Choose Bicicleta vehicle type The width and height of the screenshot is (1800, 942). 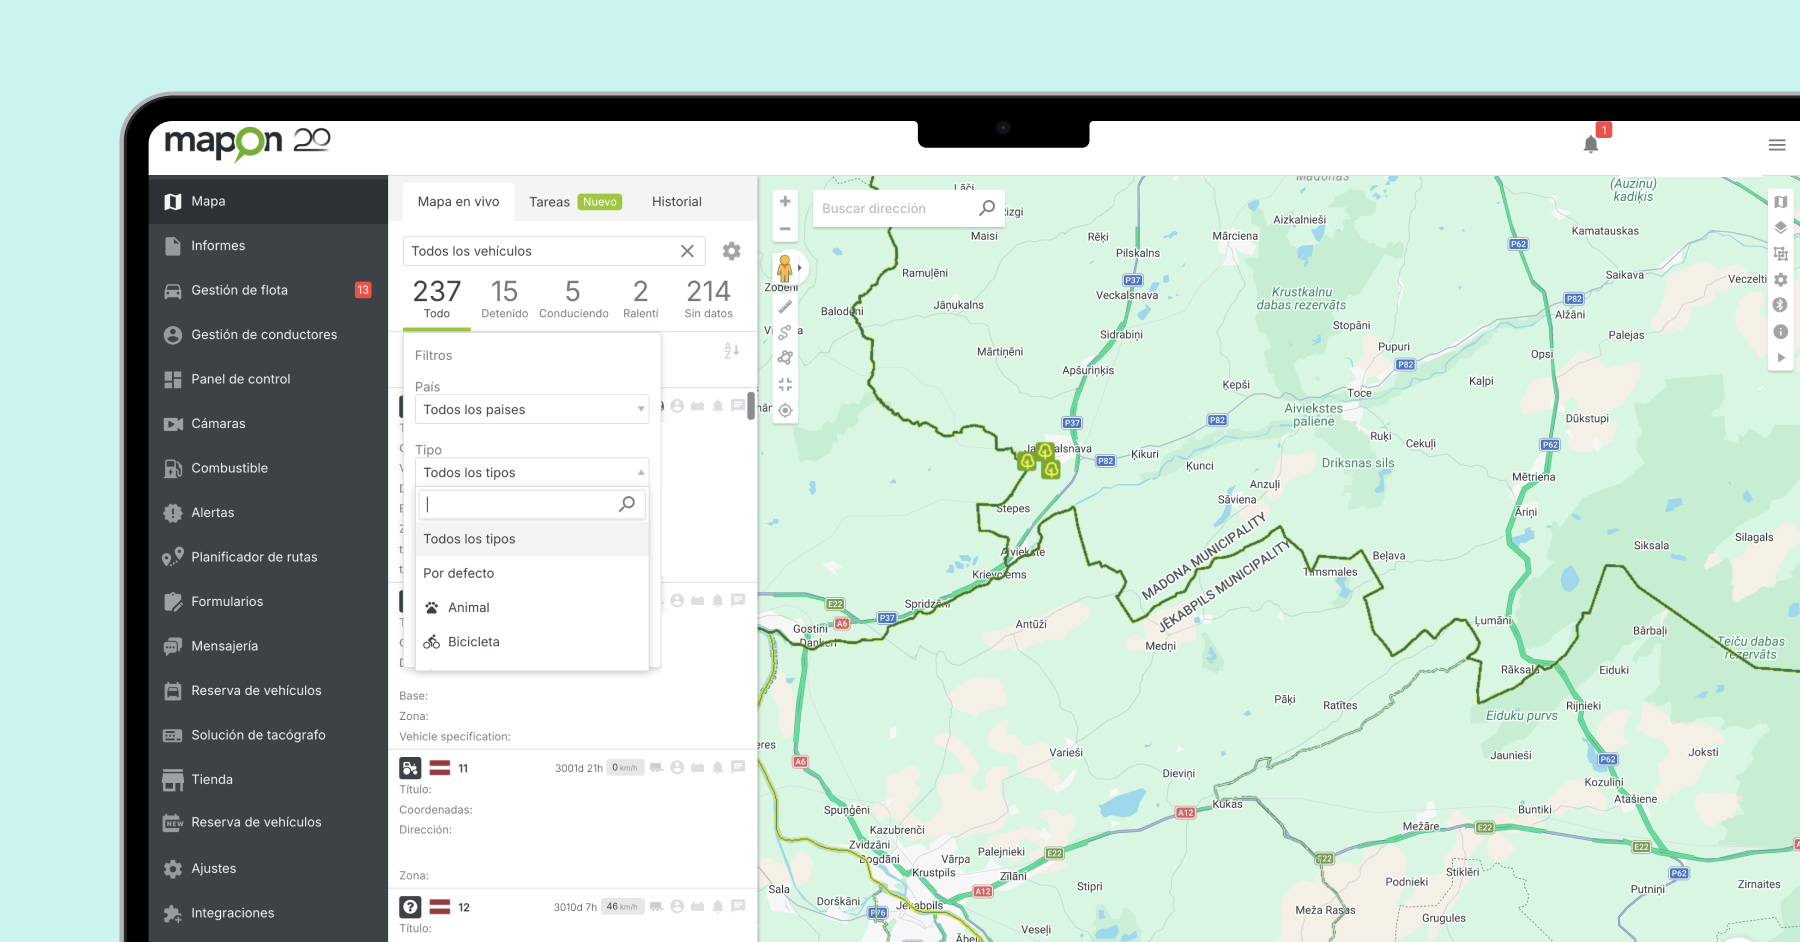pyautogui.click(x=532, y=642)
